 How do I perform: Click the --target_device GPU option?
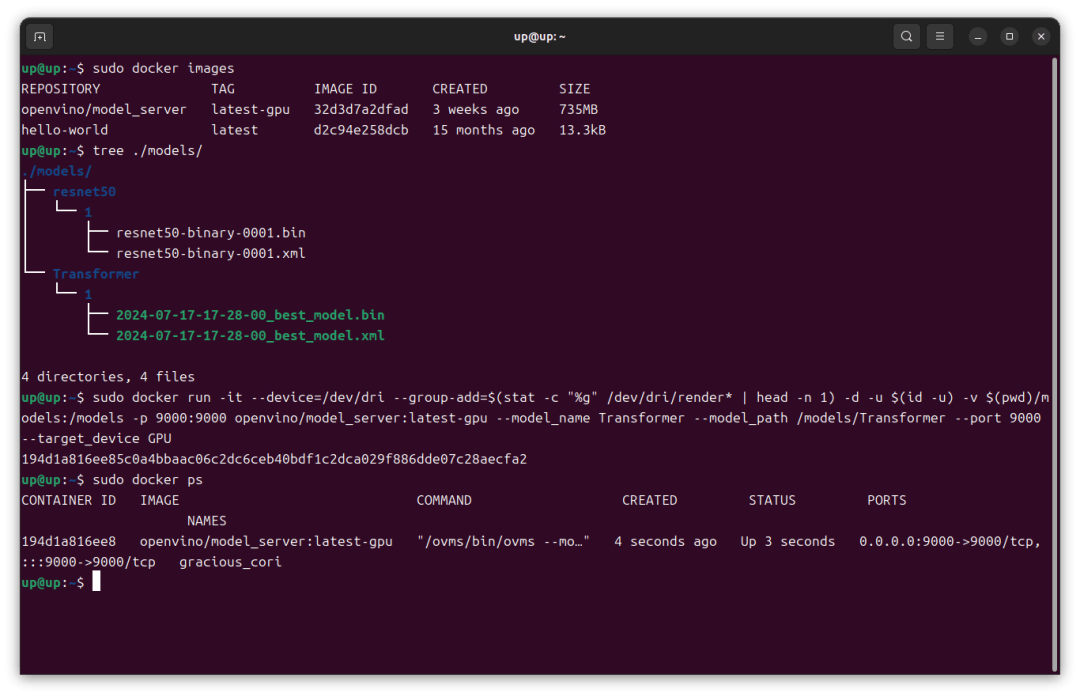tap(96, 439)
